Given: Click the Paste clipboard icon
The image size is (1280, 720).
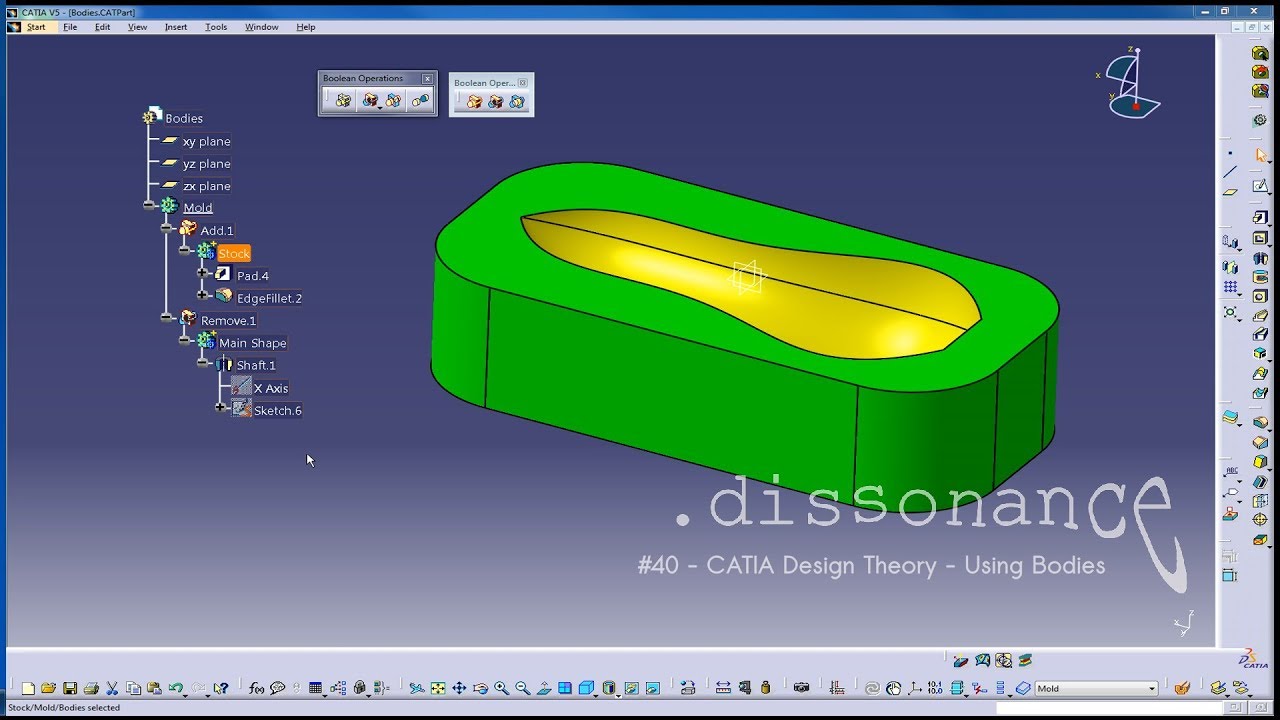Looking at the screenshot, I should click(154, 688).
